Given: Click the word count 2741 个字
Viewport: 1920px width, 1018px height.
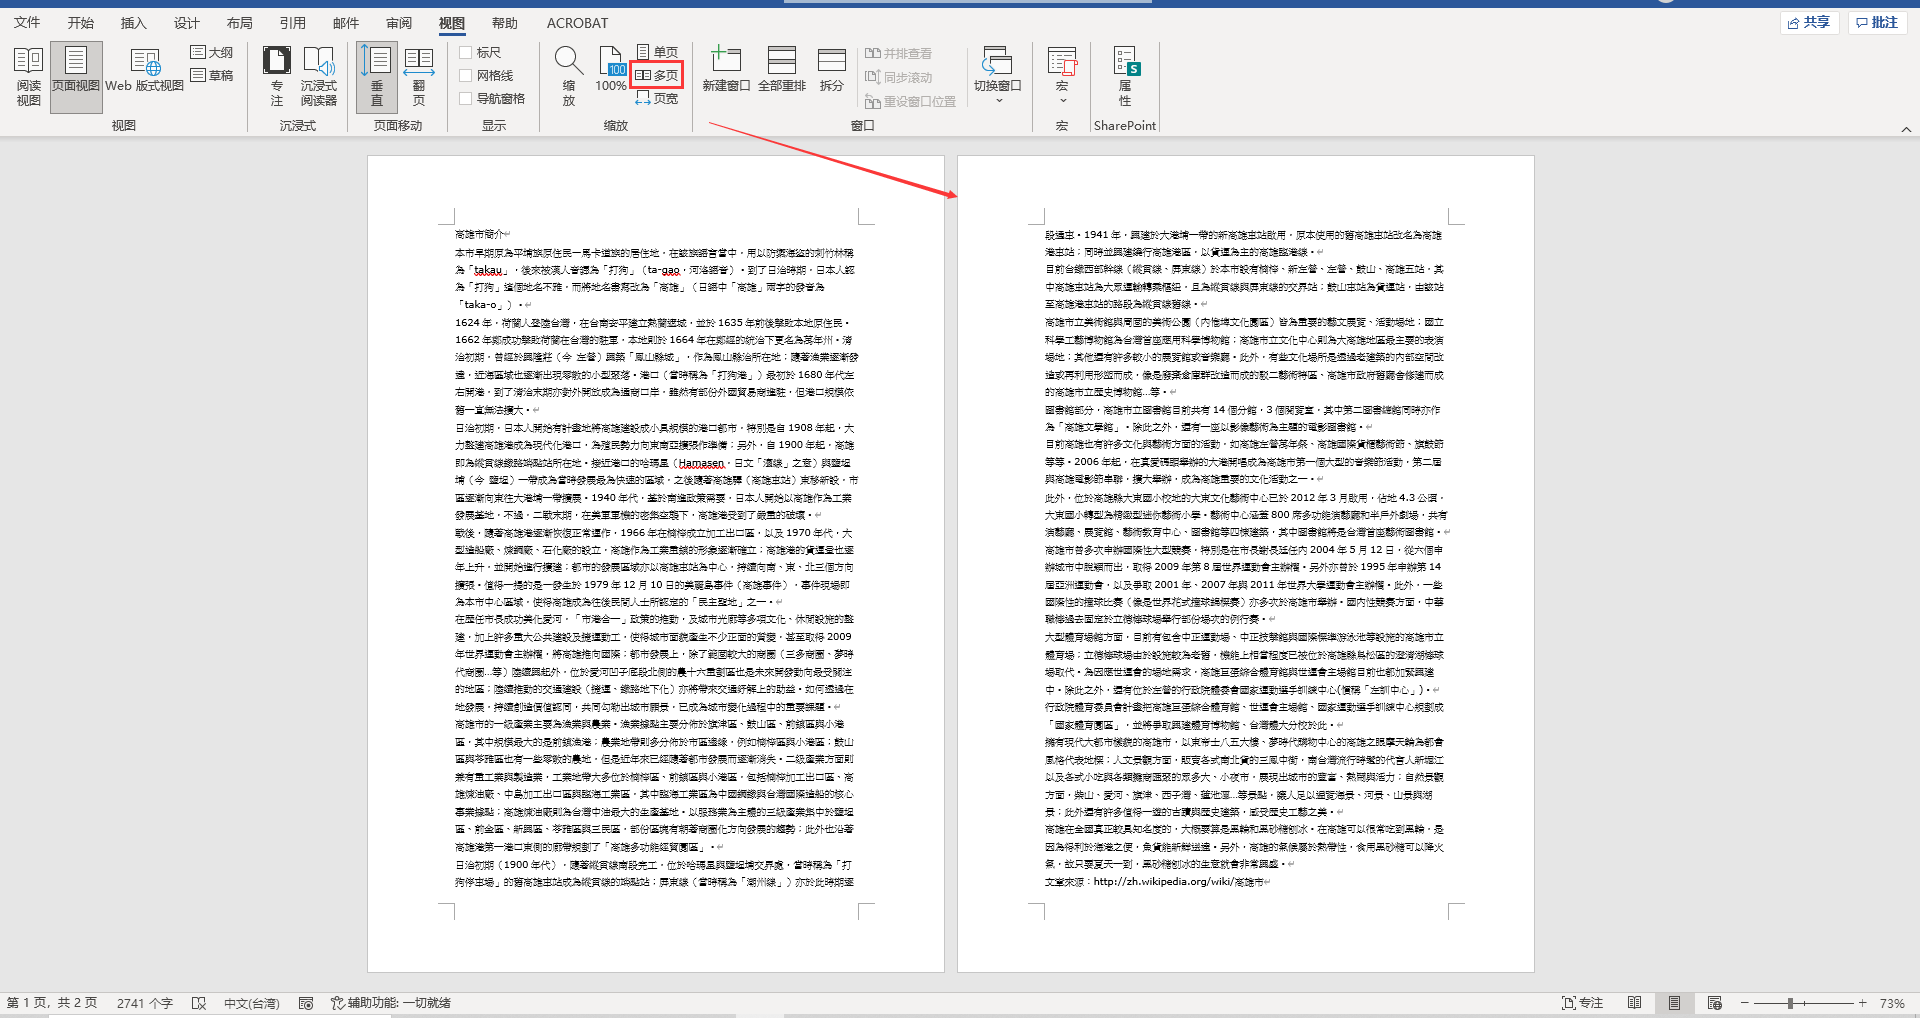Looking at the screenshot, I should coord(145,1003).
